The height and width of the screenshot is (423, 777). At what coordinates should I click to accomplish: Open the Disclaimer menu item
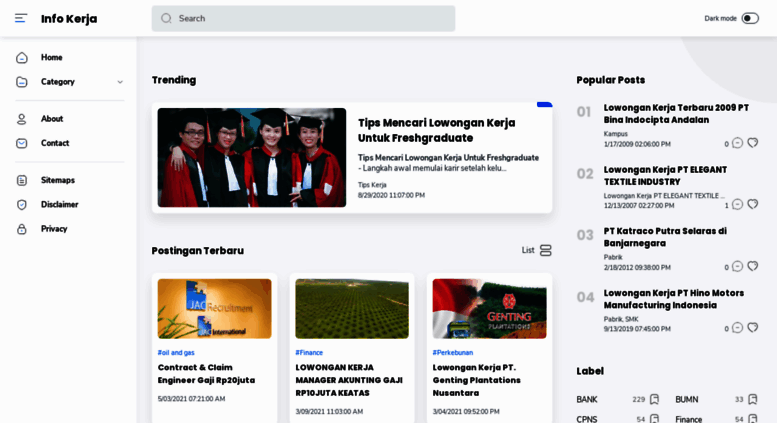tap(59, 205)
